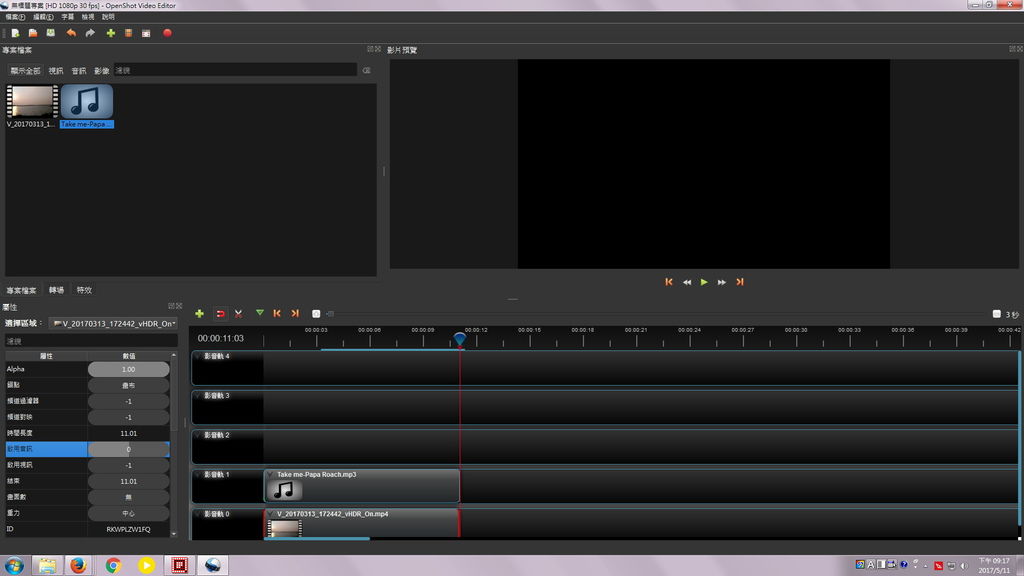Open the 影音軌 4 track menu arrow
This screenshot has width=1024, height=576.
[x=198, y=357]
